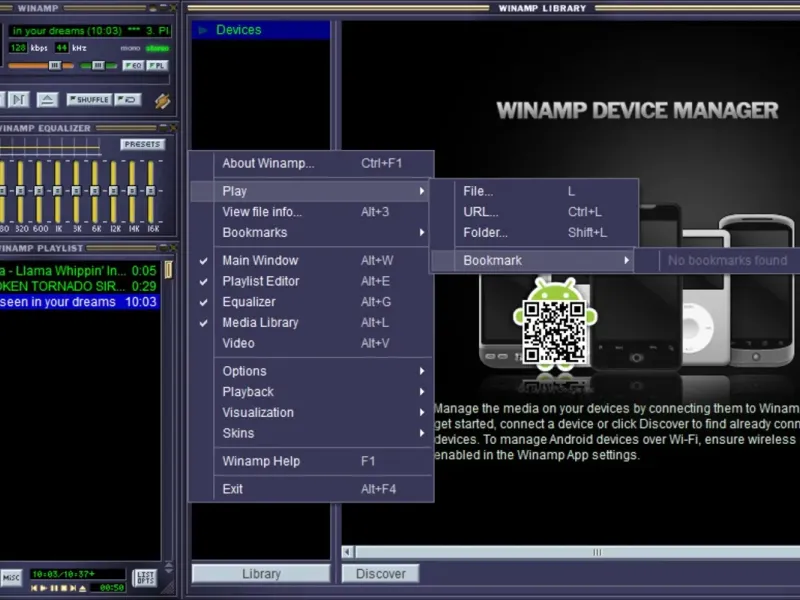Click the playlist mini pause button
This screenshot has width=800, height=600.
point(54,588)
